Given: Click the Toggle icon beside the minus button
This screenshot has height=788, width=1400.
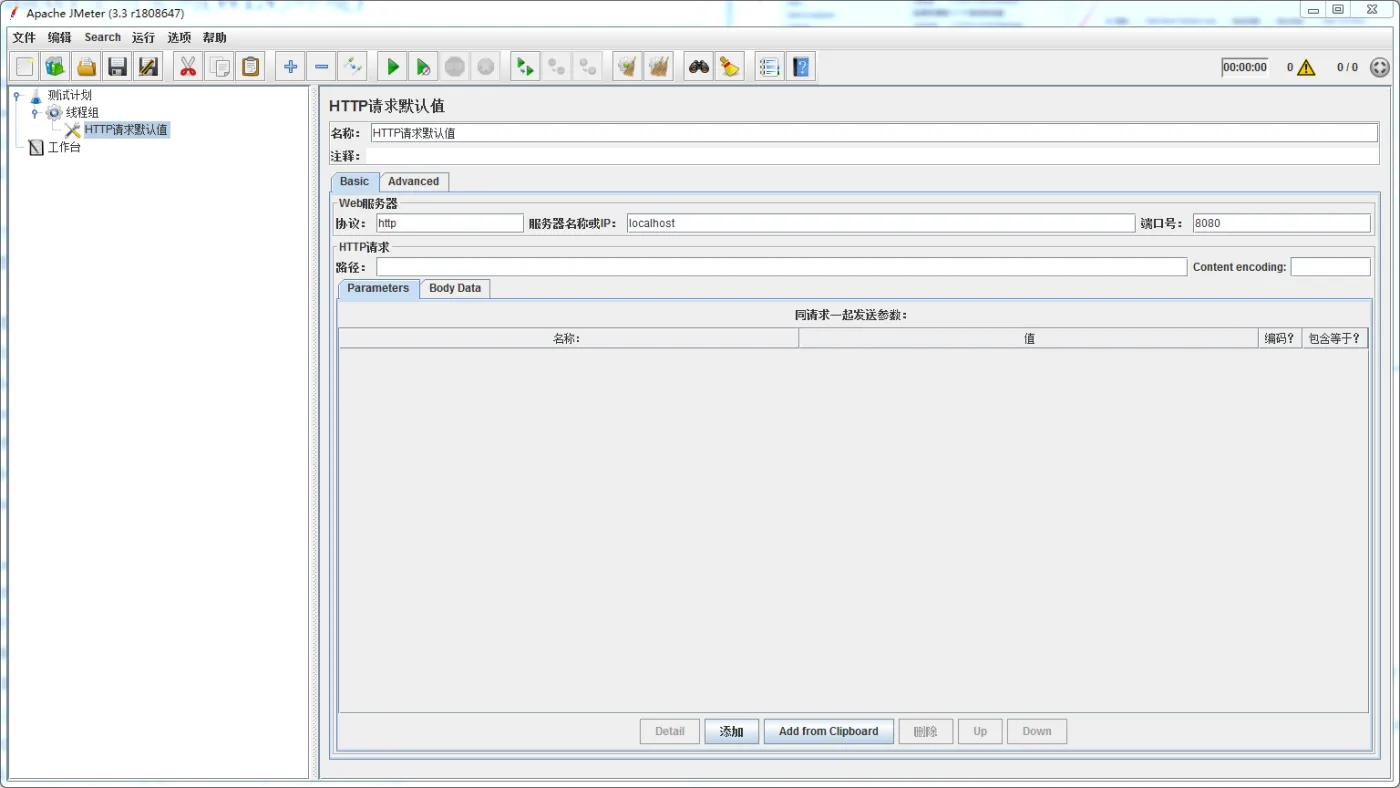Looking at the screenshot, I should (x=352, y=67).
